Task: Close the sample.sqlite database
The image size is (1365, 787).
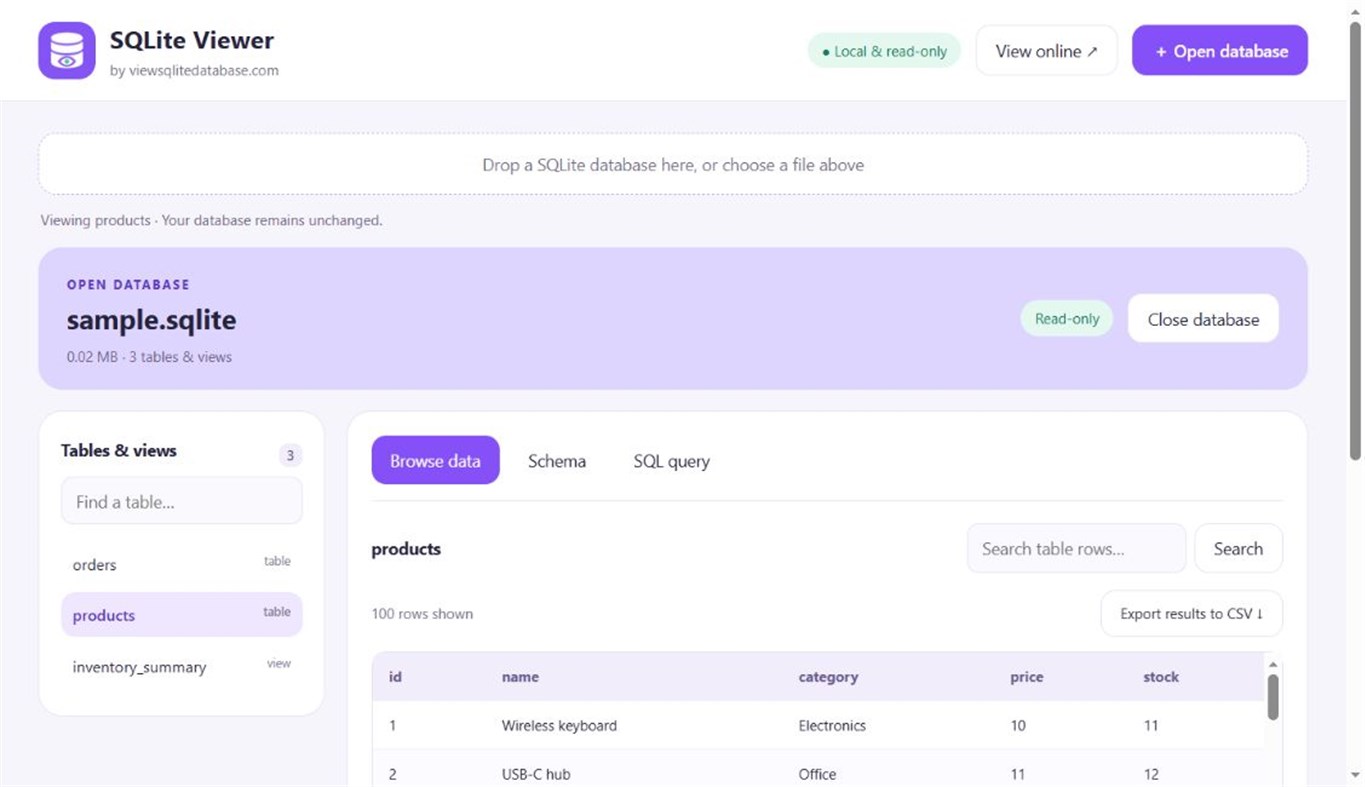Action: [1203, 319]
